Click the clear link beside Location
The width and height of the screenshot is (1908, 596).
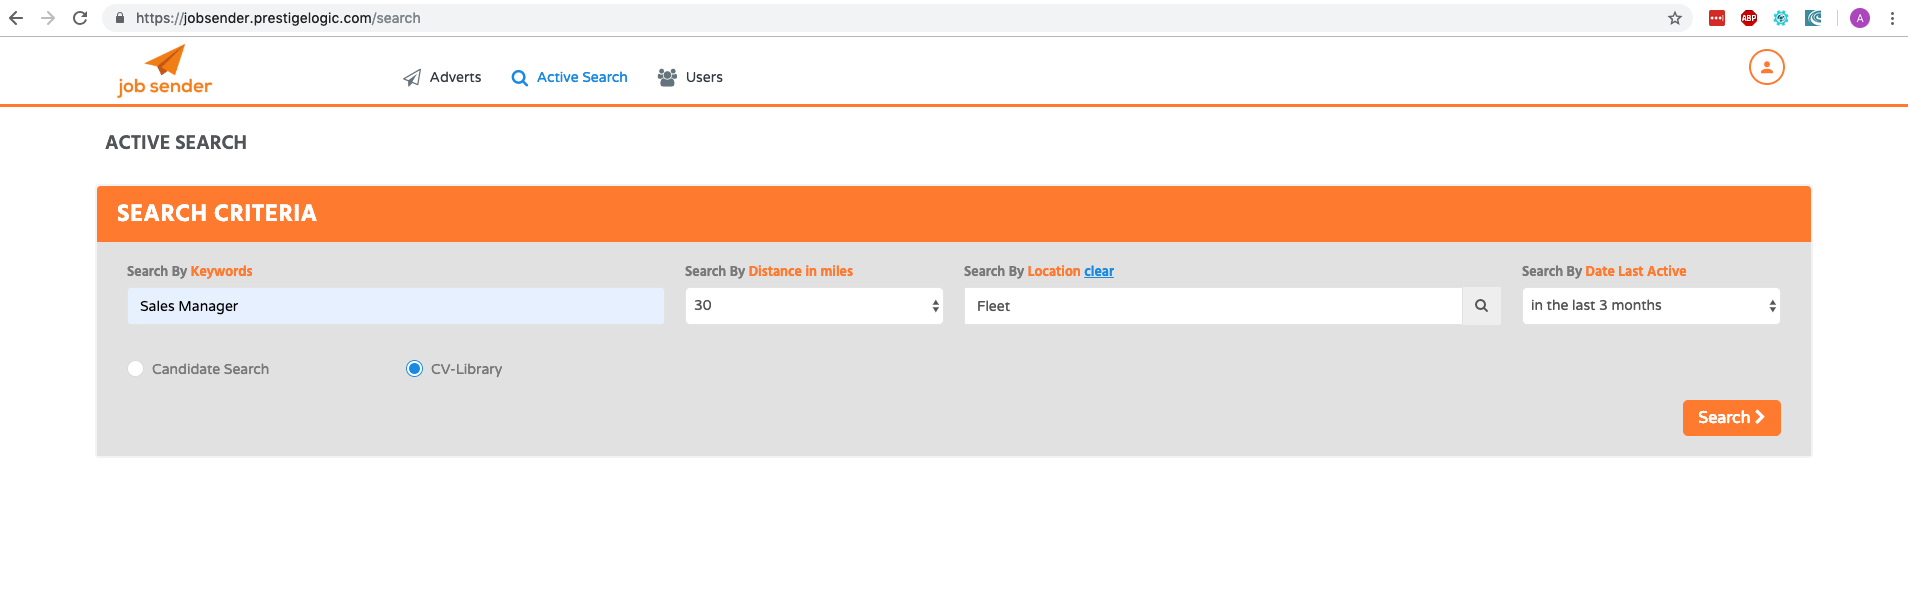click(1099, 271)
